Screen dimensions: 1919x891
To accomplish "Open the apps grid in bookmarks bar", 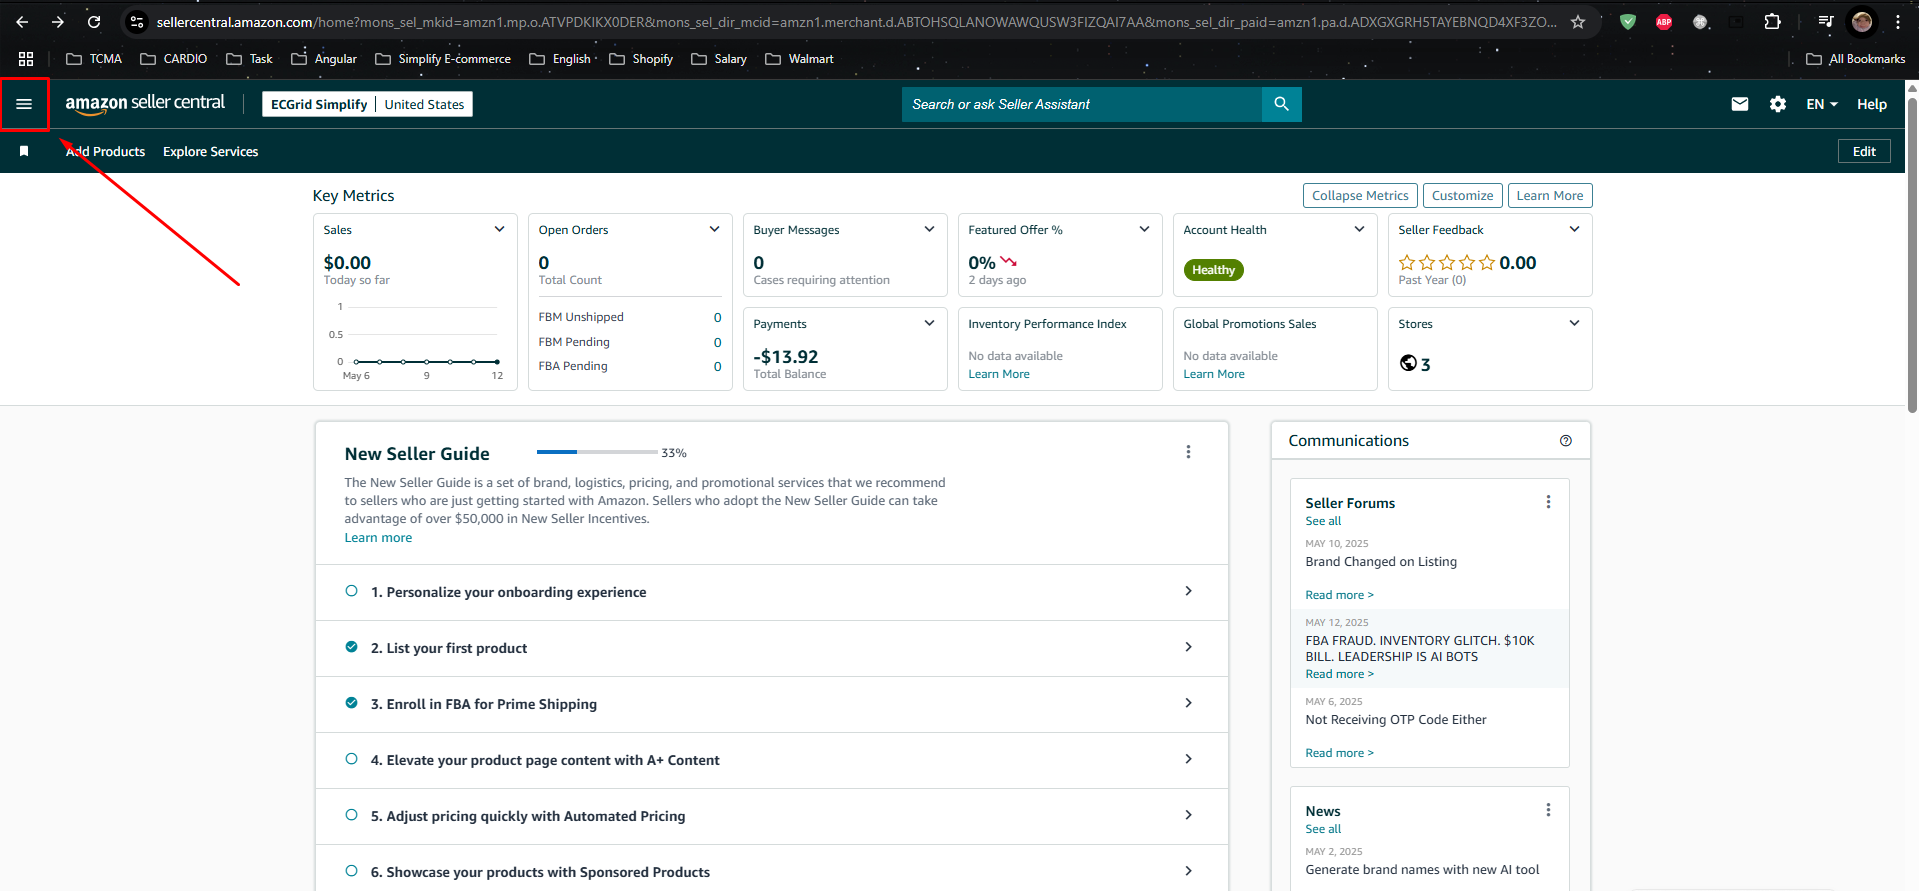I will (26, 59).
